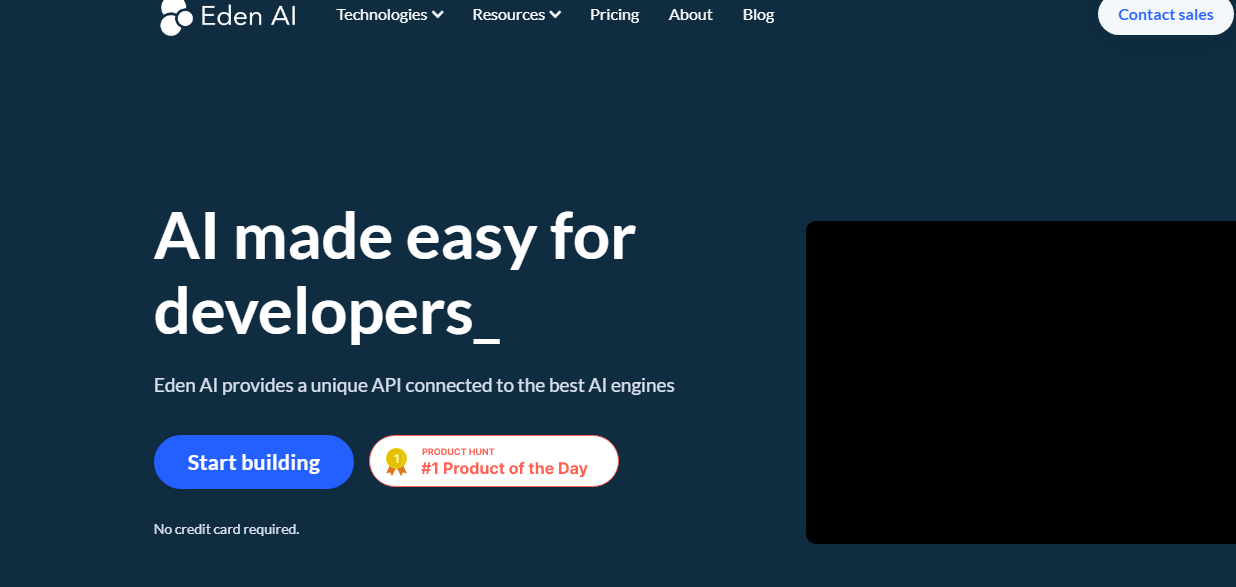This screenshot has height=587, width=1236.
Task: Click the Product Hunt medal icon
Action: click(x=397, y=461)
